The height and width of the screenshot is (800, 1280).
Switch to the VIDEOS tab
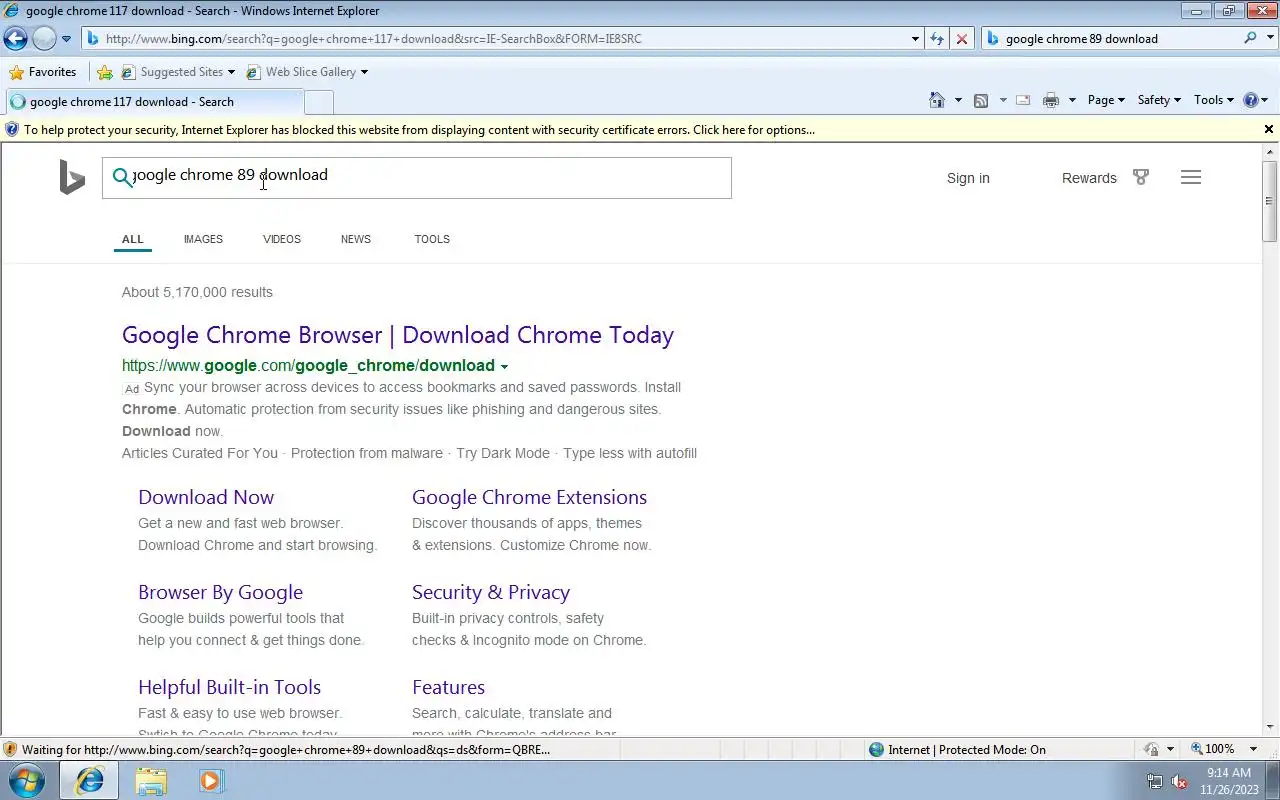click(282, 239)
